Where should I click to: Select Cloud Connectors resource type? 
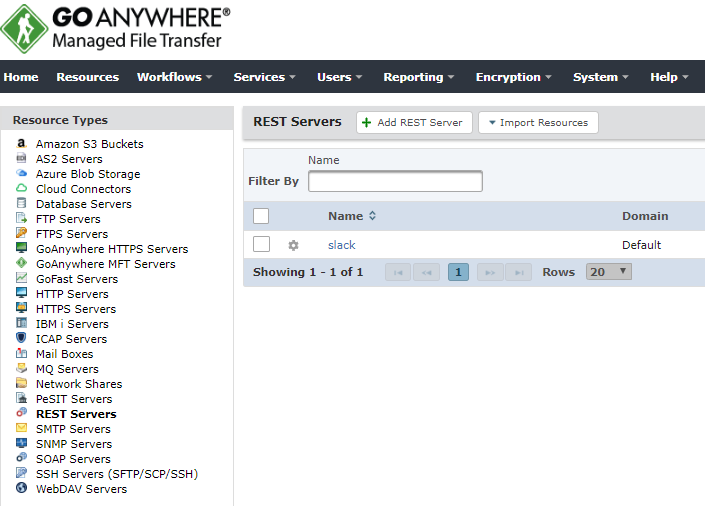point(84,189)
